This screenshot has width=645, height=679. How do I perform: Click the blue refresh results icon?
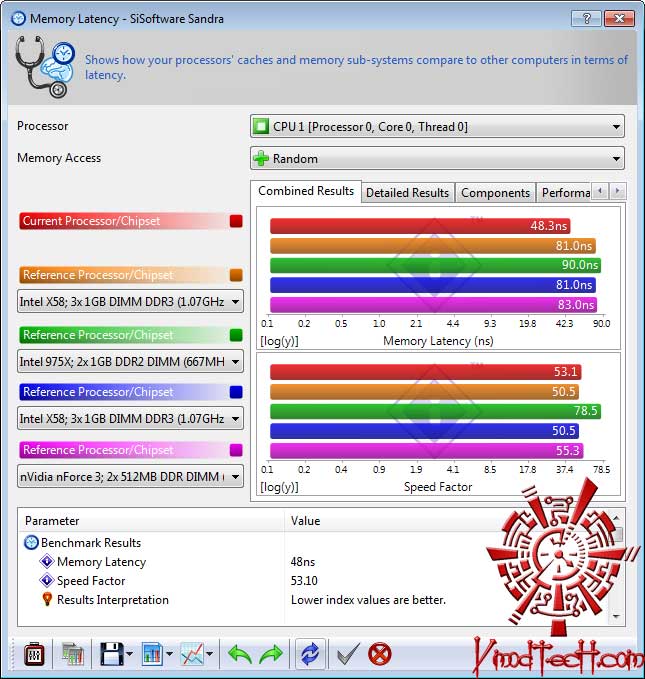coord(310,654)
